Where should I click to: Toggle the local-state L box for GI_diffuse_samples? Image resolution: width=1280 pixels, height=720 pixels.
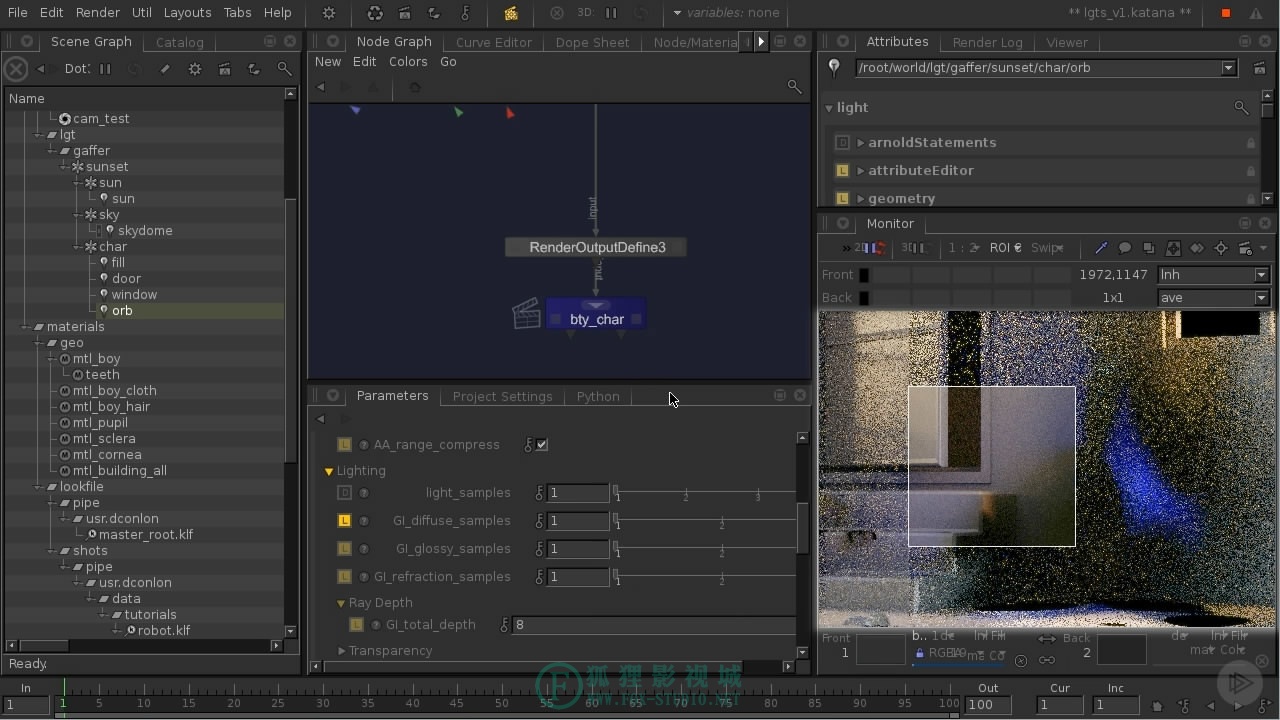click(x=344, y=521)
